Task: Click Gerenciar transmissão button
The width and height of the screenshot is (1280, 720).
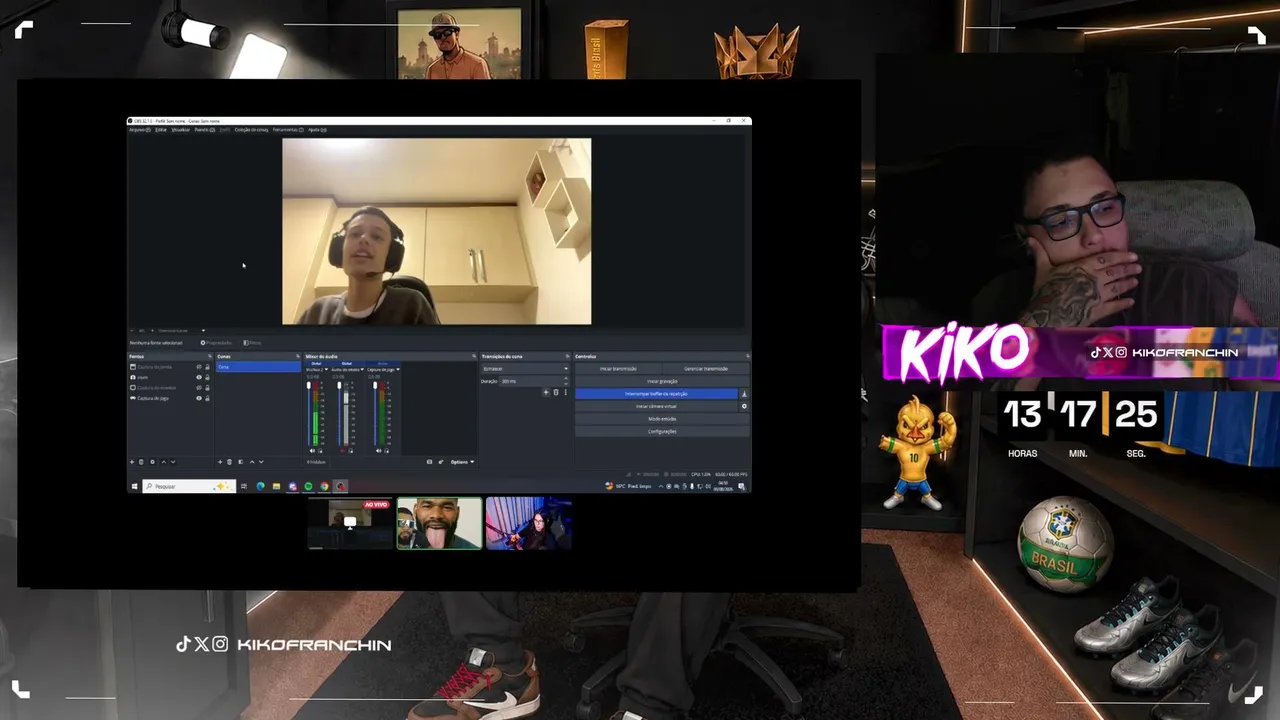Action: [706, 369]
